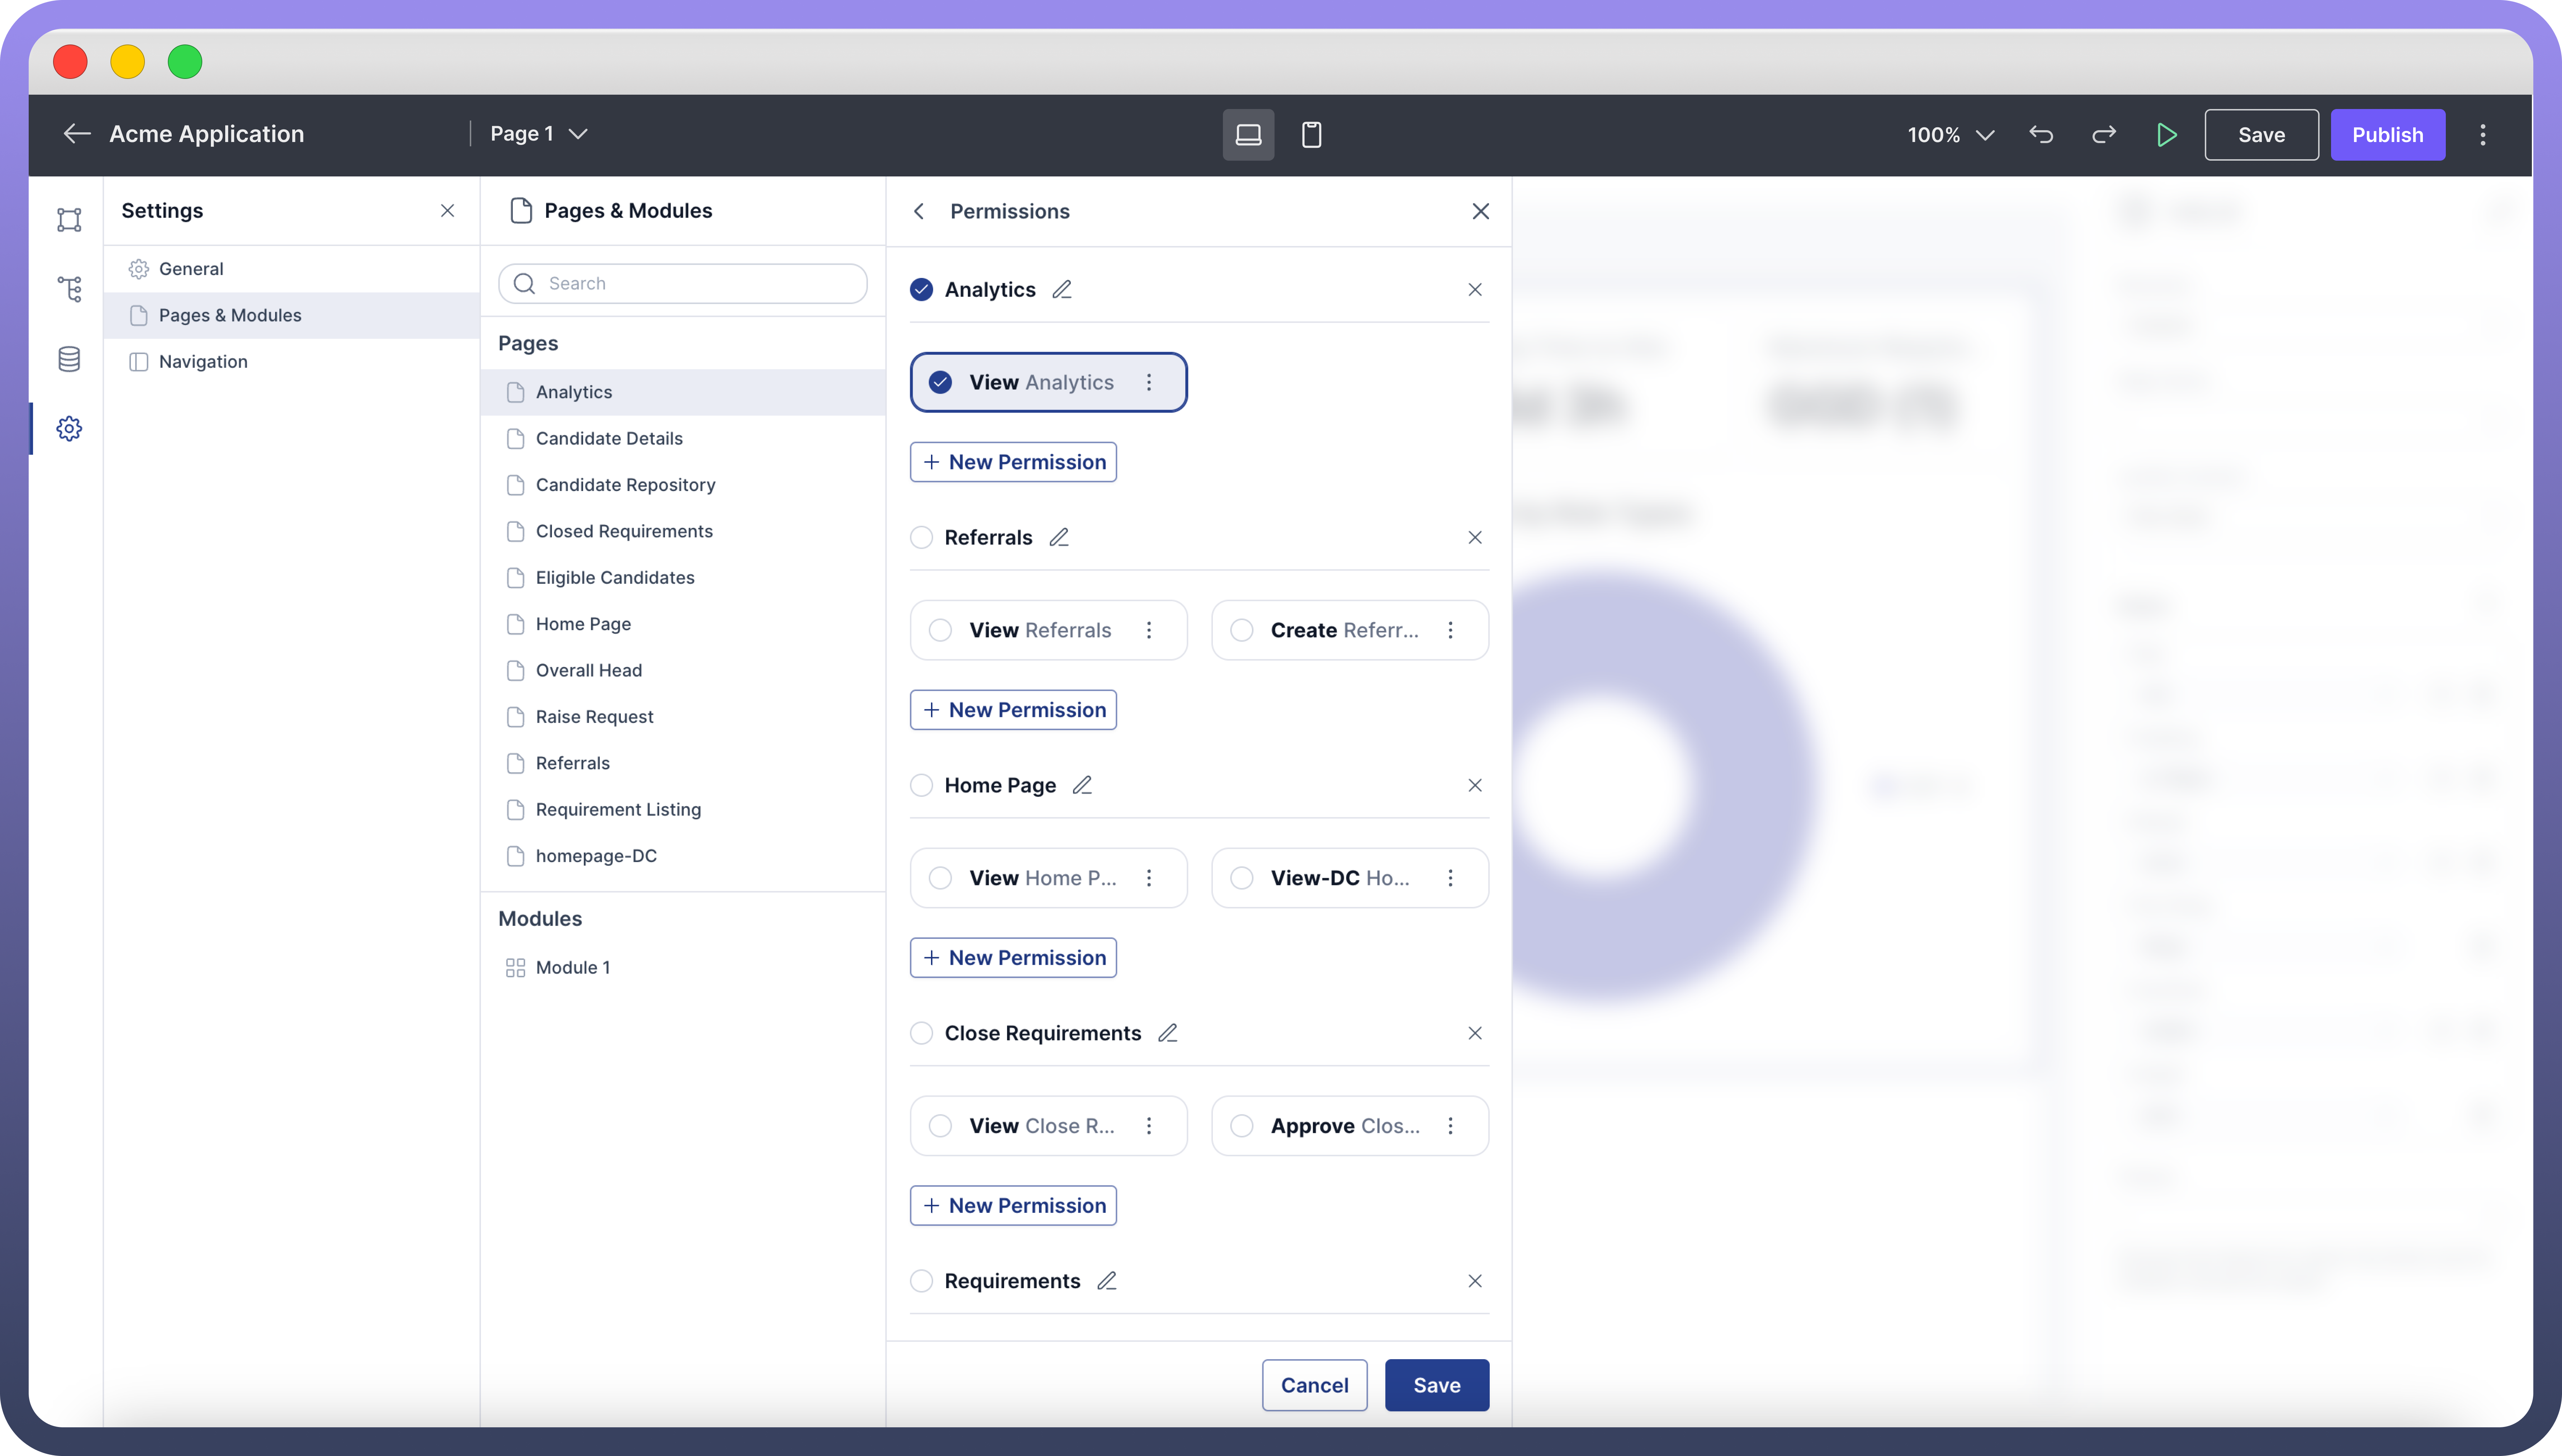
Task: Select Navigation in Settings list
Action: point(203,361)
